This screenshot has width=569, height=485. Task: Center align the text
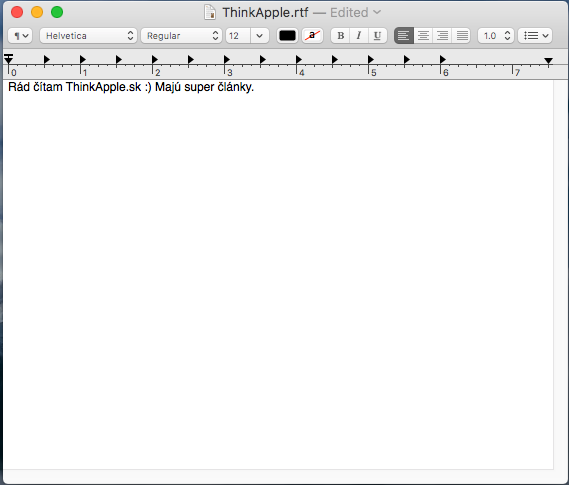coord(423,36)
